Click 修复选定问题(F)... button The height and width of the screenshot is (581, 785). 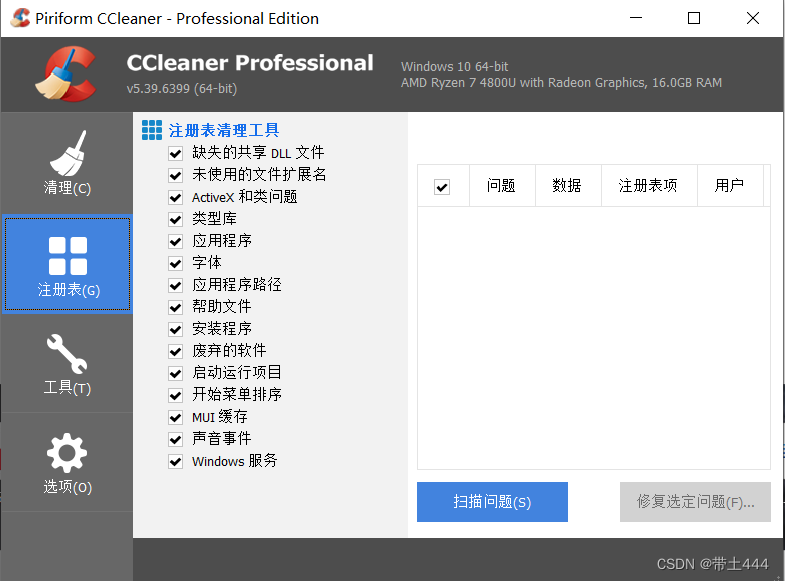(x=695, y=502)
